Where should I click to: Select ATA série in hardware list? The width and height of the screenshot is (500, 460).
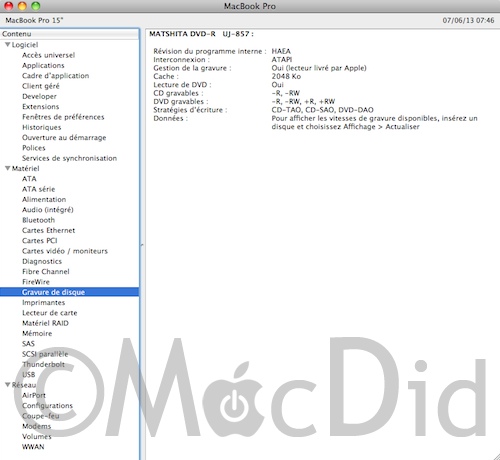click(x=38, y=189)
